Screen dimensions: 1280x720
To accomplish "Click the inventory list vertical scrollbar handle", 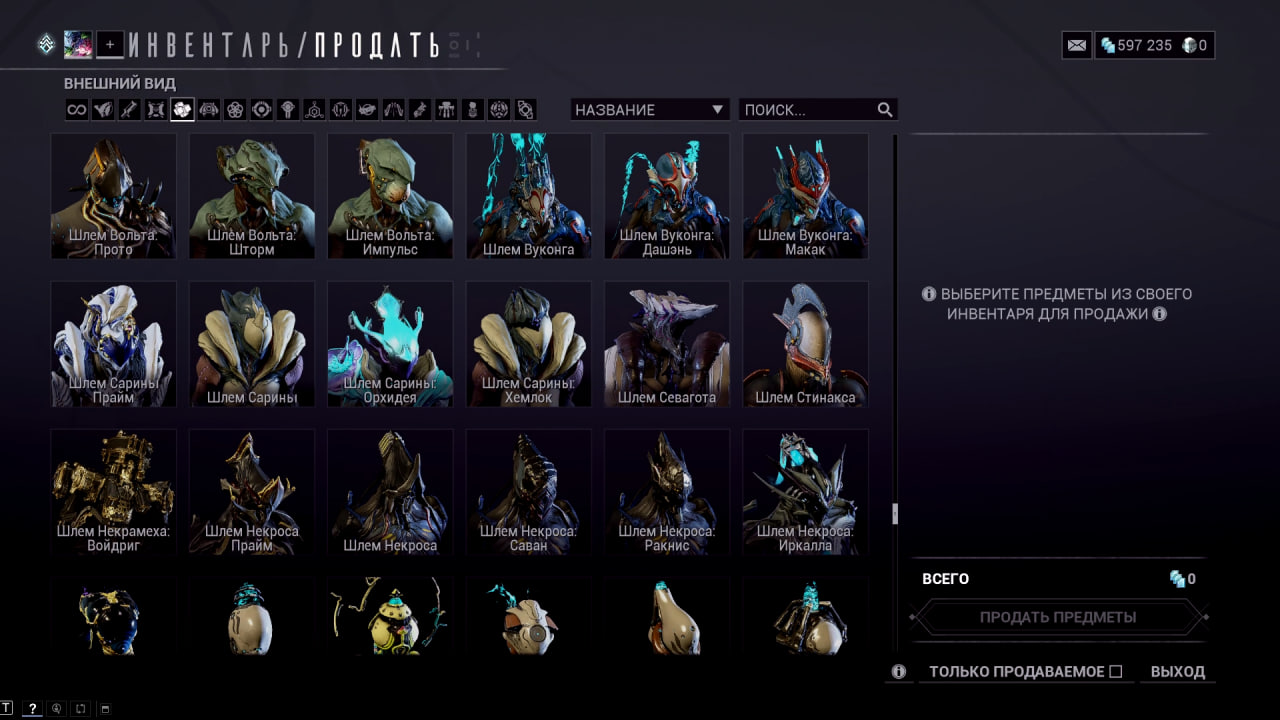I will [x=895, y=514].
